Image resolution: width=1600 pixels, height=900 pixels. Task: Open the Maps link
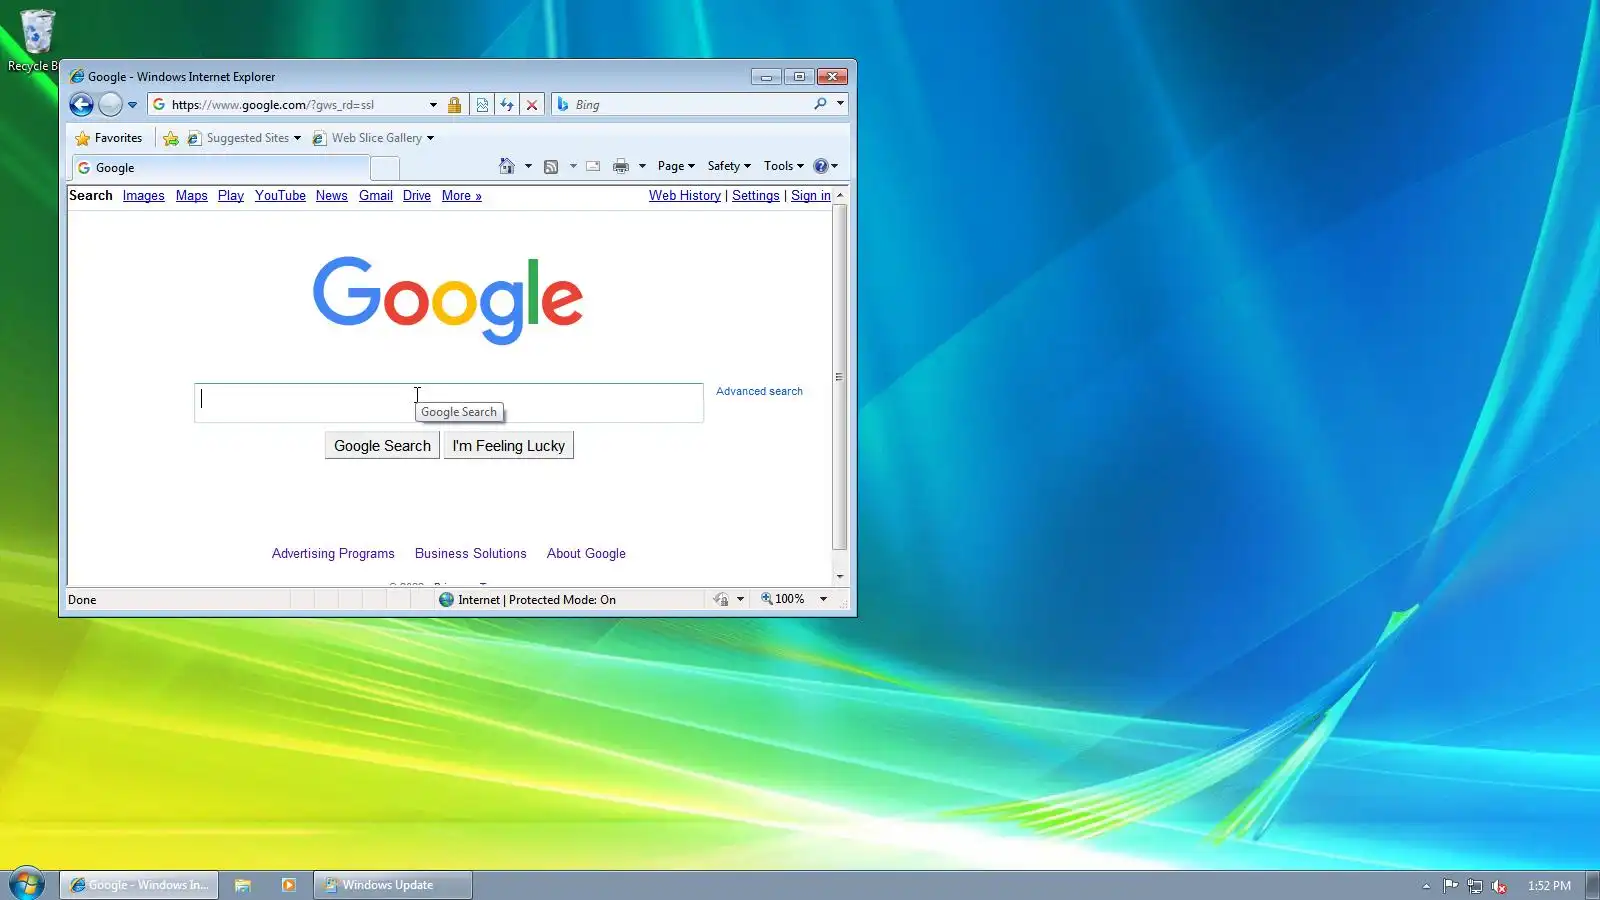(191, 196)
